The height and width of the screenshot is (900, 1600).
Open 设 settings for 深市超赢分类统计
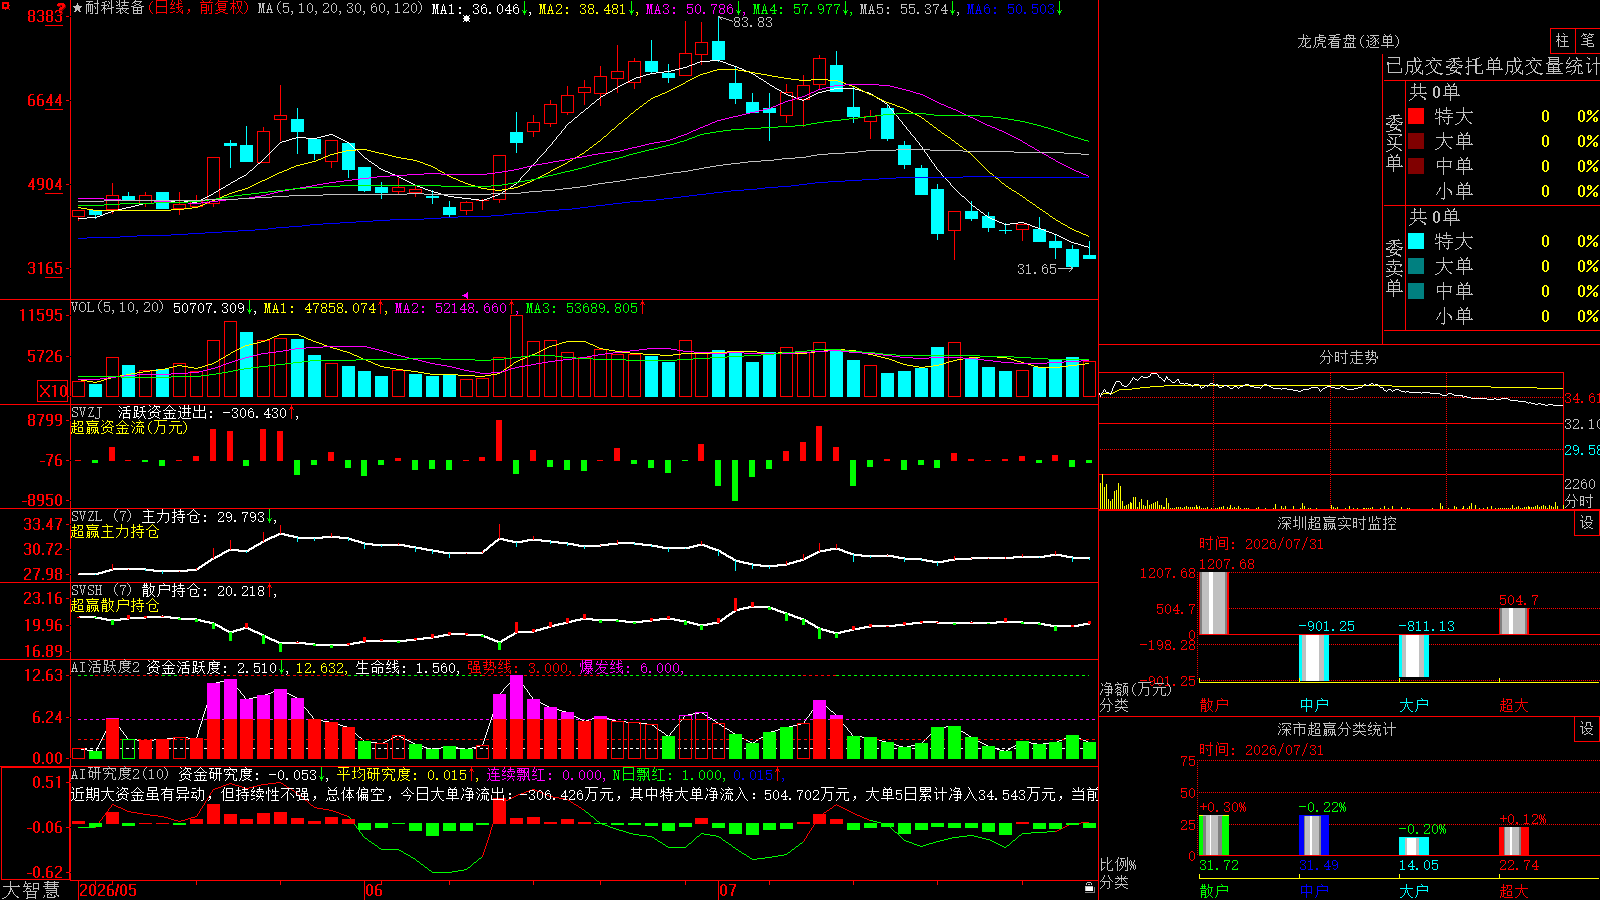tap(1587, 729)
